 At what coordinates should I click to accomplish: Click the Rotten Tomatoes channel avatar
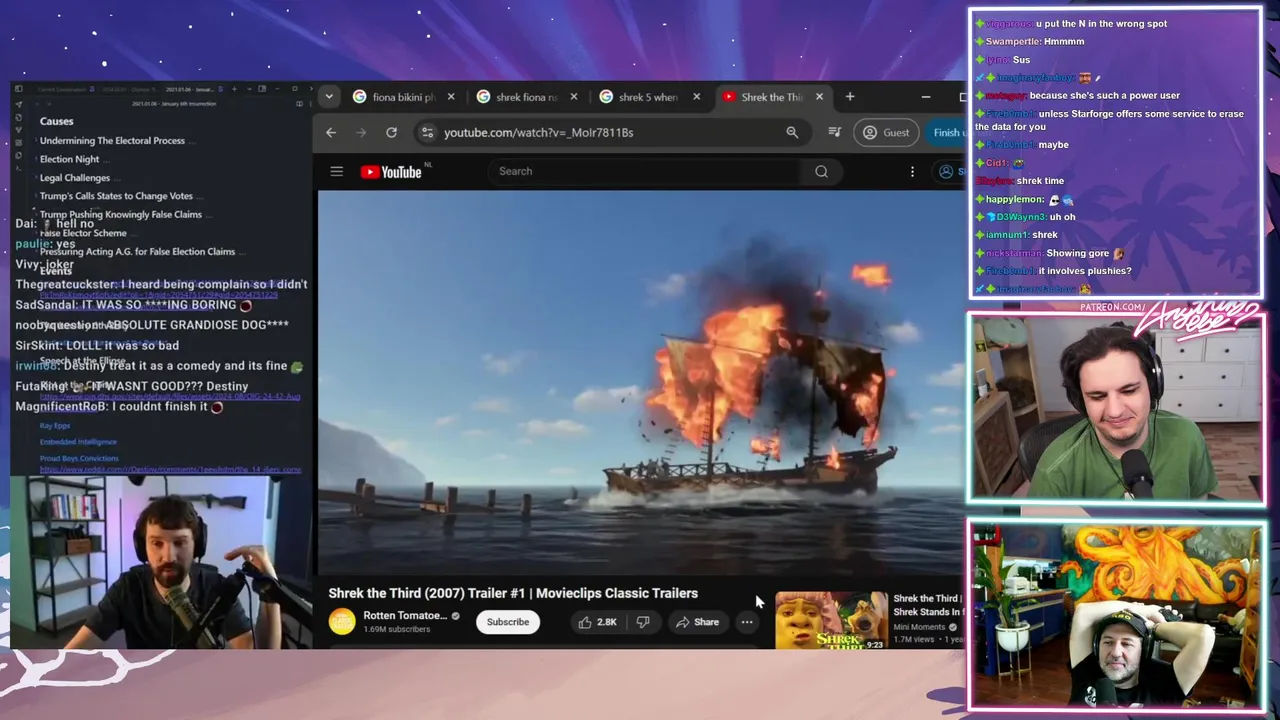pyautogui.click(x=342, y=622)
